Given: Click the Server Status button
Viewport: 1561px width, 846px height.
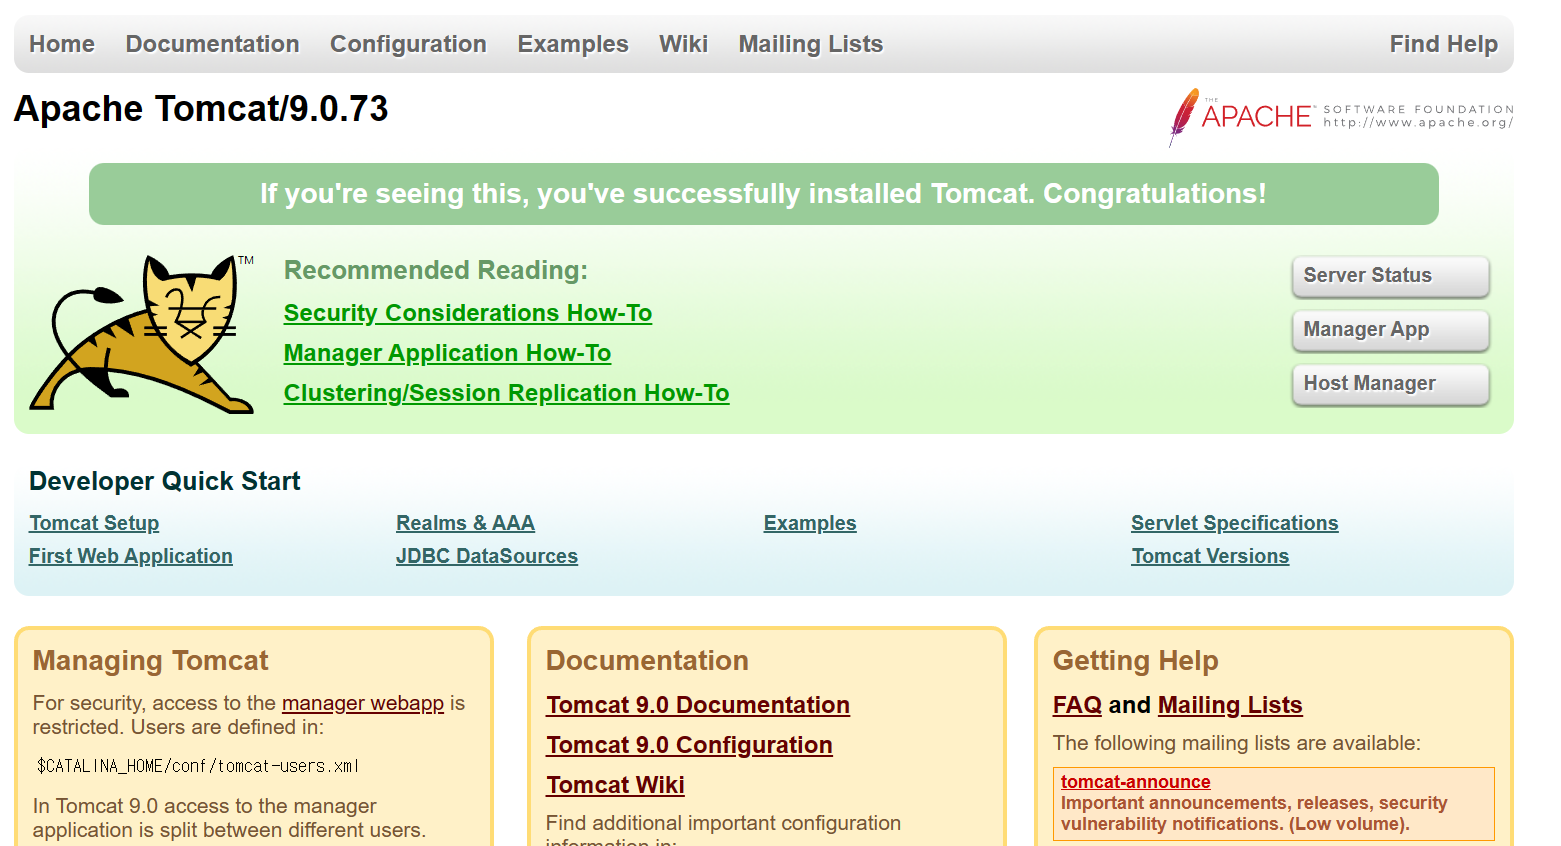Looking at the screenshot, I should 1390,276.
